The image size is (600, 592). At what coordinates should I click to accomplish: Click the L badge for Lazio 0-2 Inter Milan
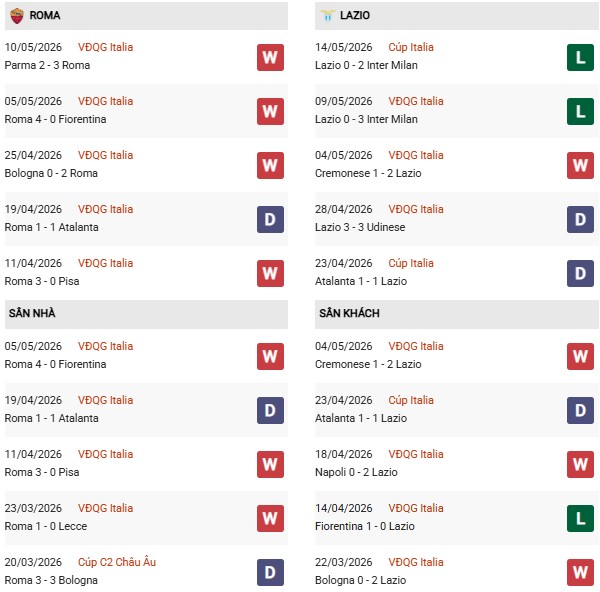tap(580, 57)
